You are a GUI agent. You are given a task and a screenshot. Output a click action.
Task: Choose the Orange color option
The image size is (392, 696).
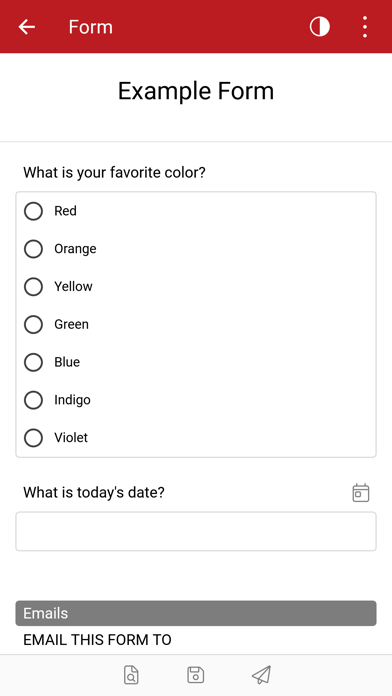pos(33,249)
